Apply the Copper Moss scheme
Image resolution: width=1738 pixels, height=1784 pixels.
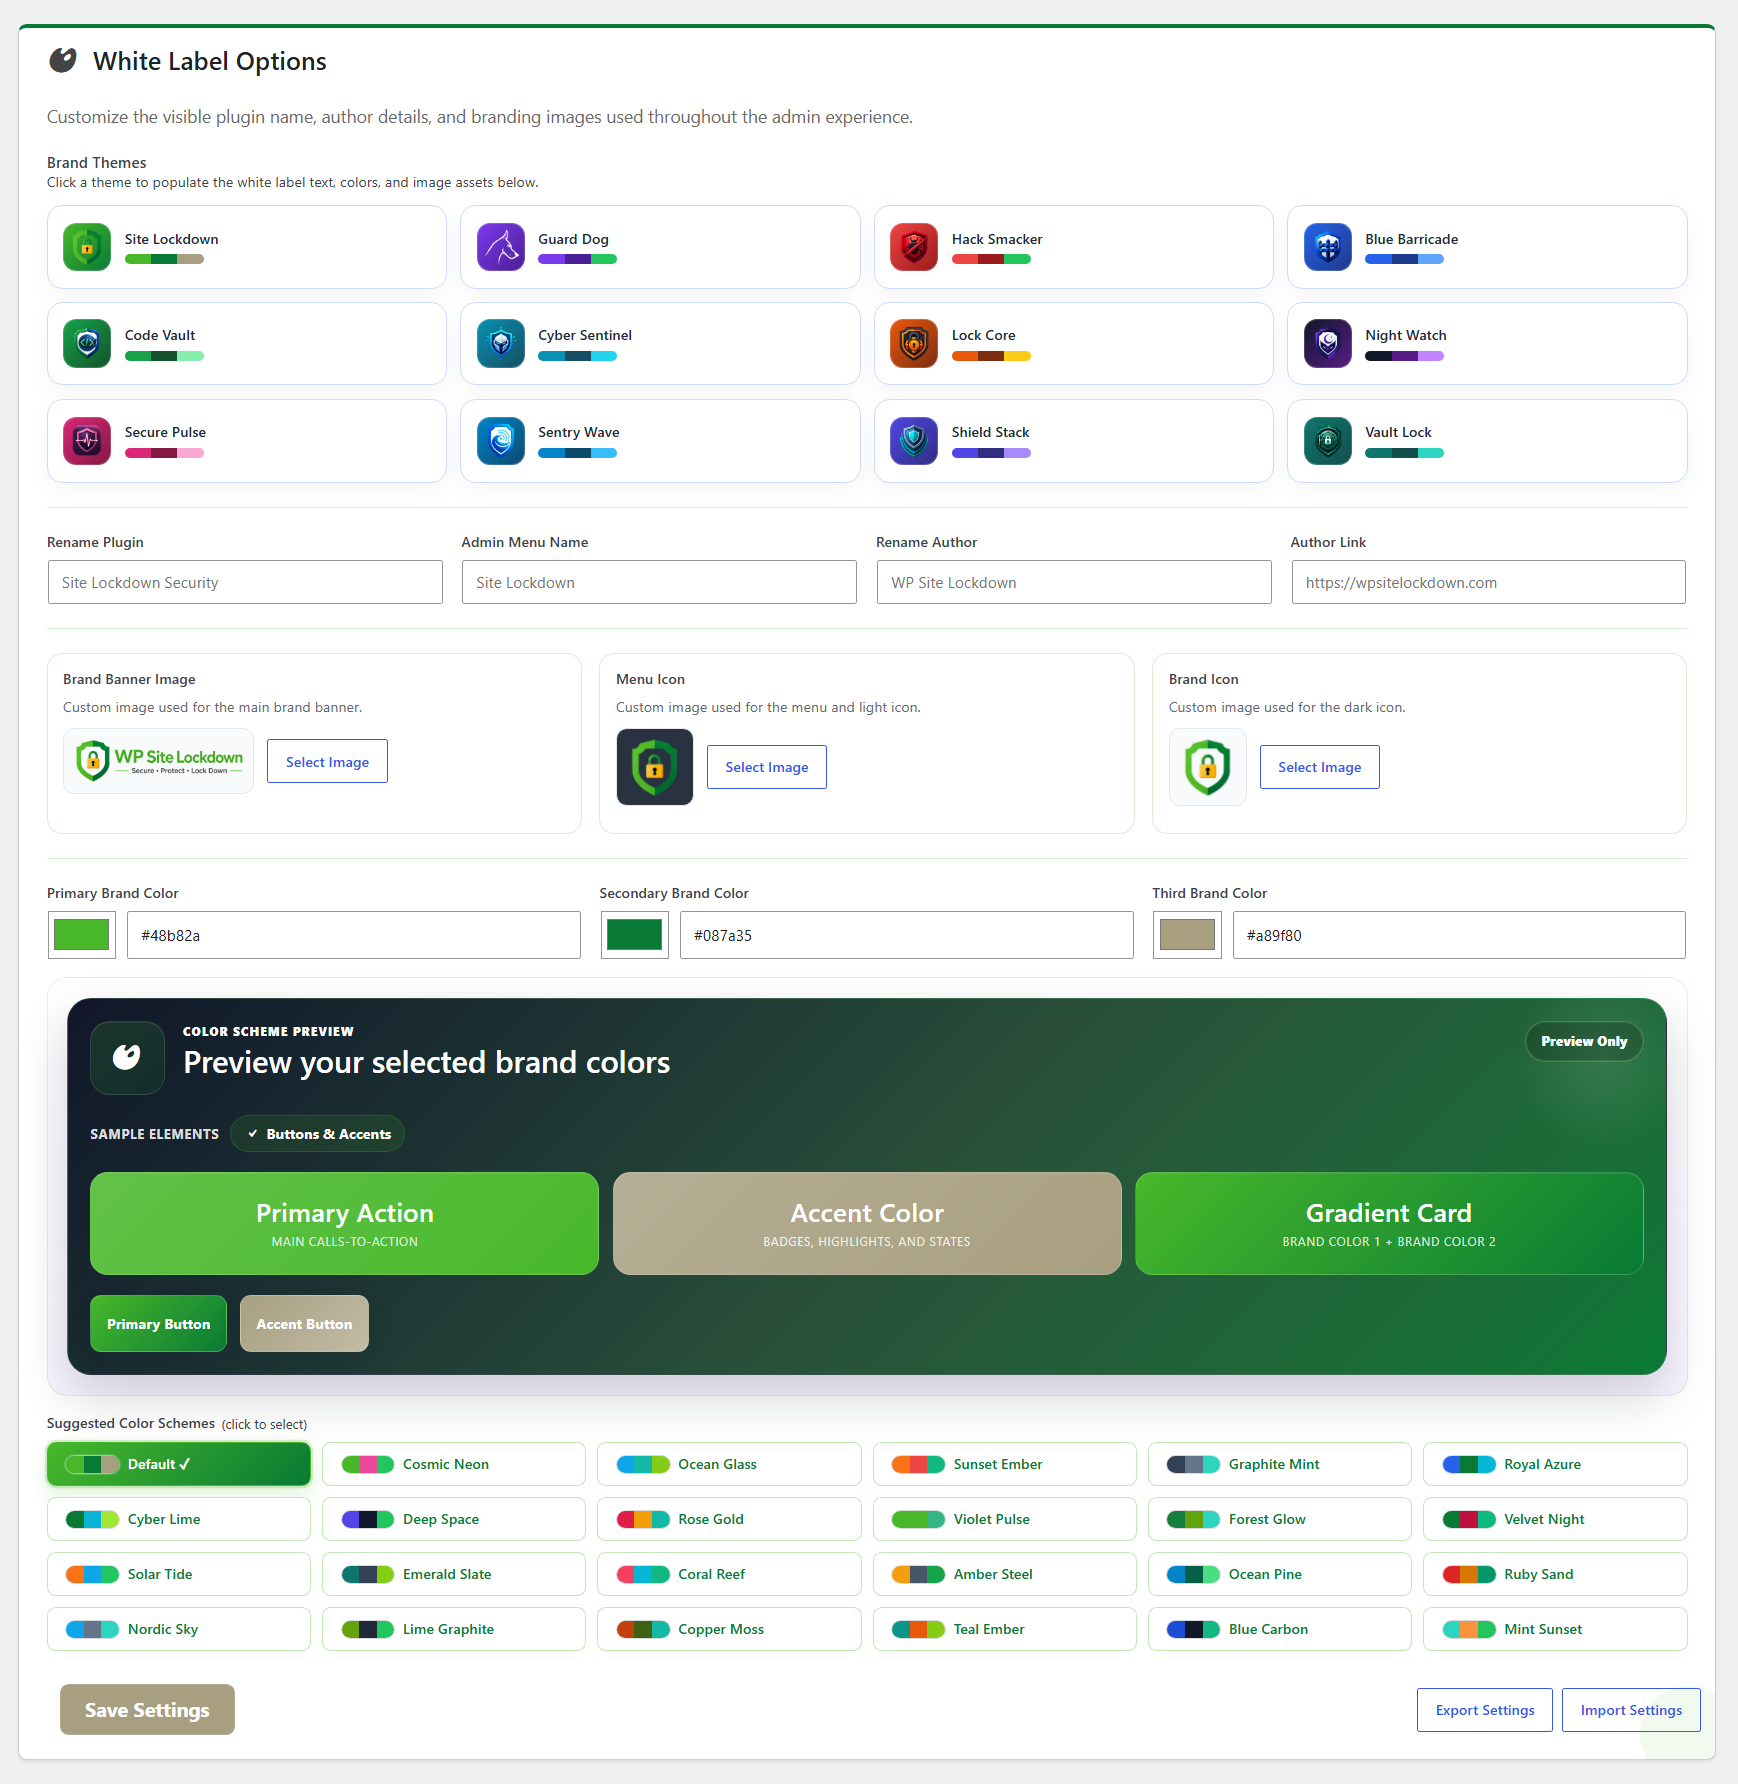(x=729, y=1629)
